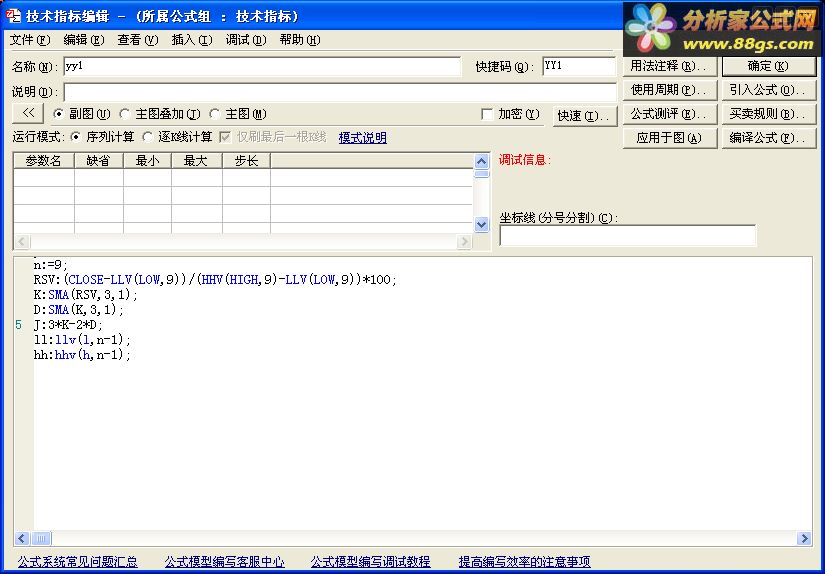Open the 调试(D) menu
Screen dimensions: 825x574
(x=246, y=40)
